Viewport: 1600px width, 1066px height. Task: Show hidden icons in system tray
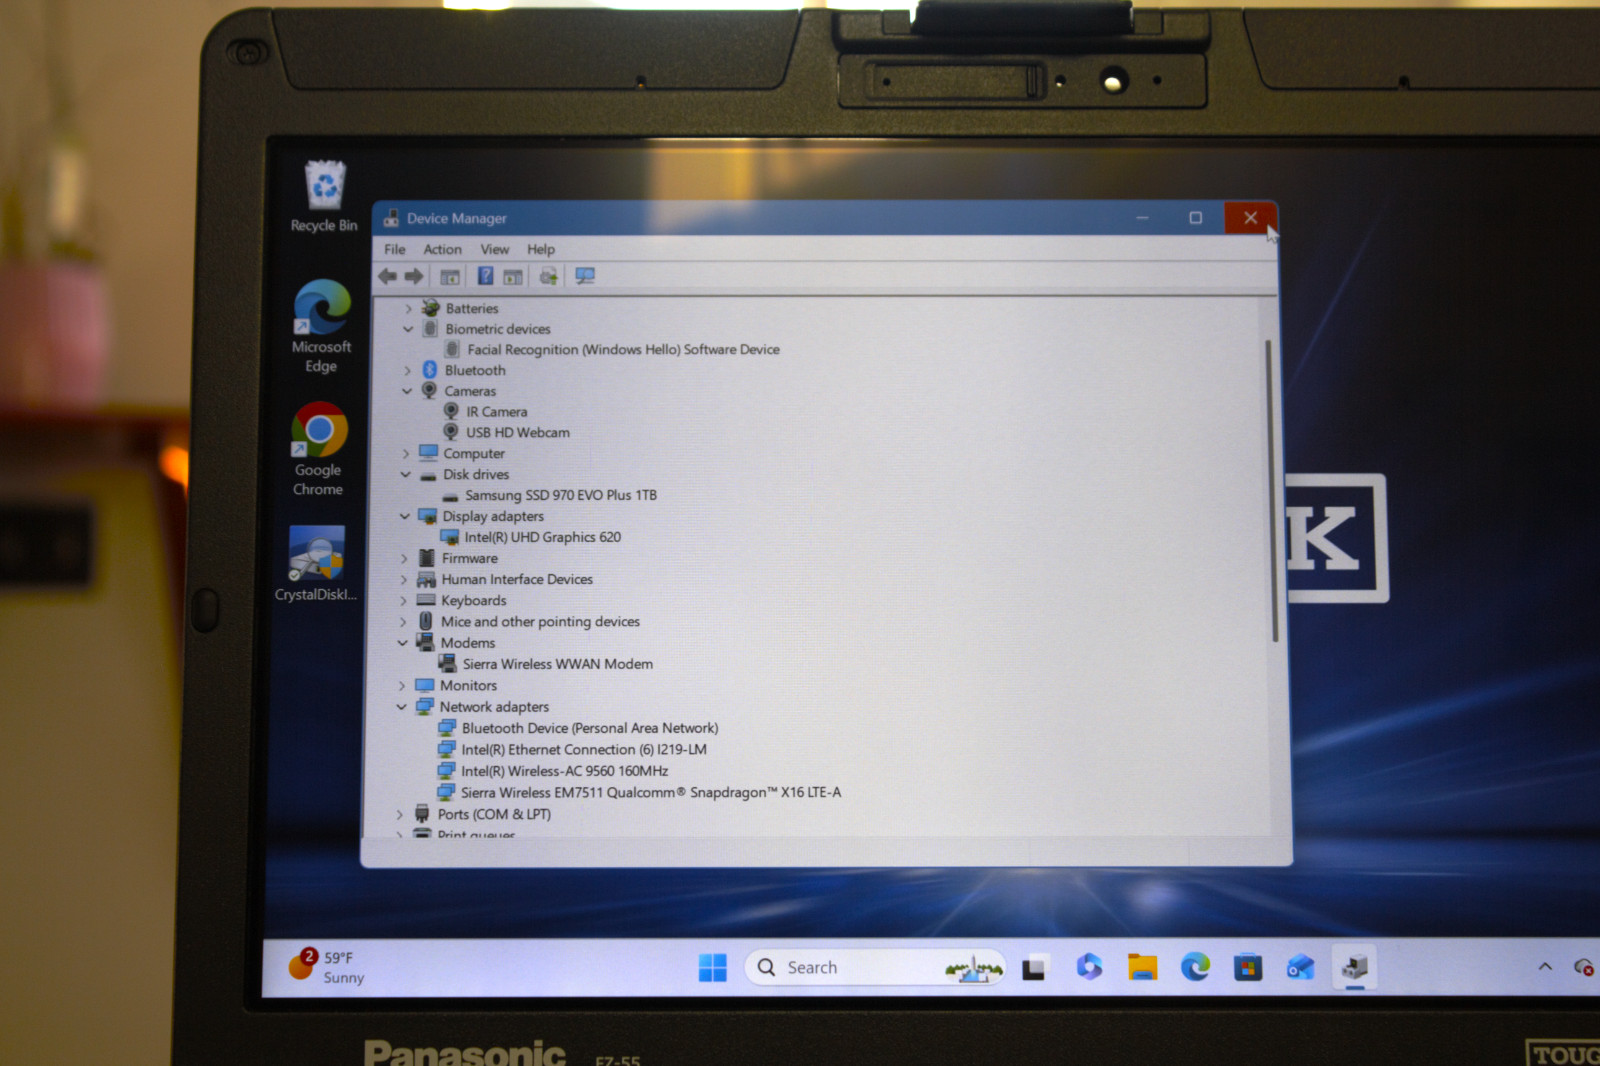(1545, 967)
